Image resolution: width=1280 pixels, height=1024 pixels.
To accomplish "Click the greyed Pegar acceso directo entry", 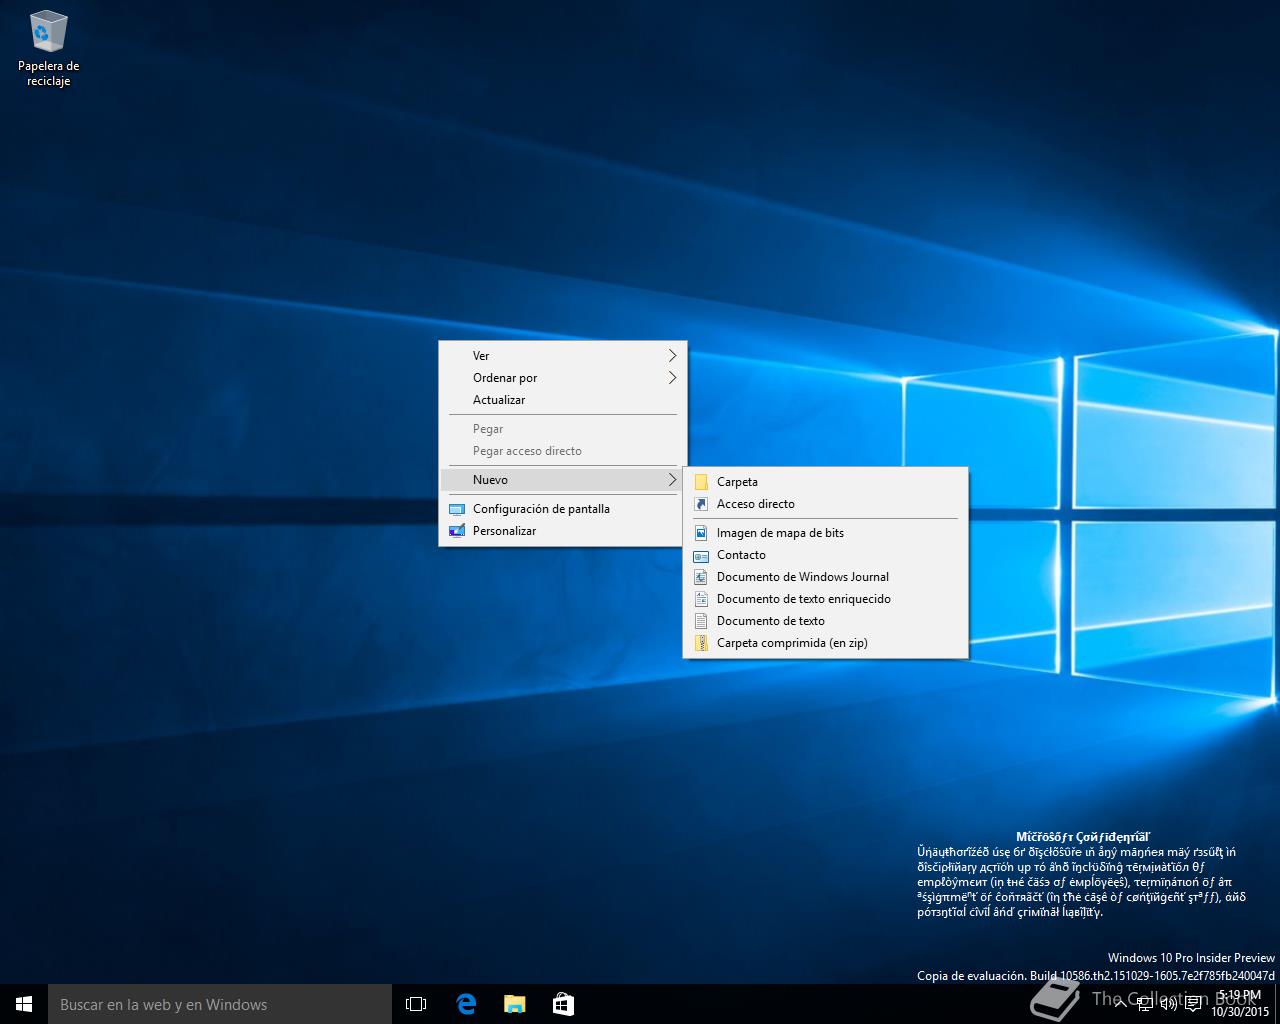I will pos(563,451).
